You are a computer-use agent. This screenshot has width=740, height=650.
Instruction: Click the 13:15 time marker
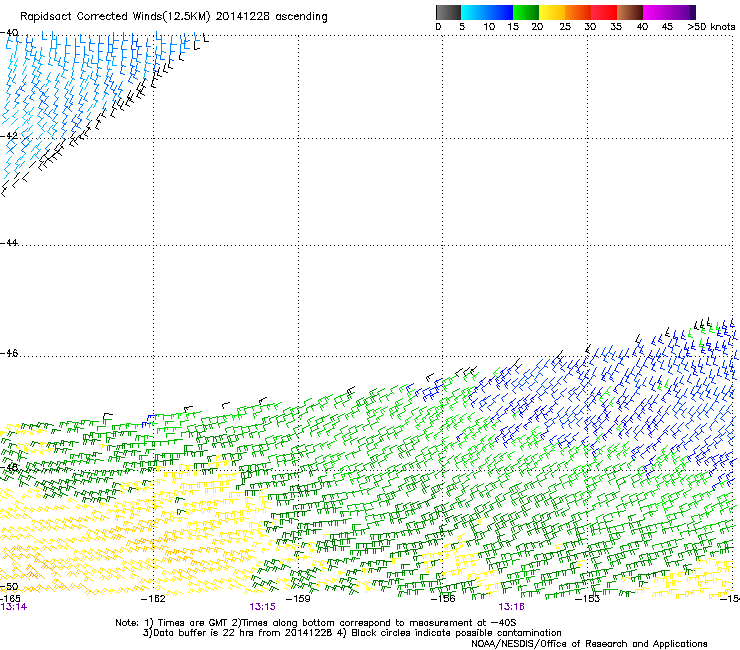tap(262, 607)
